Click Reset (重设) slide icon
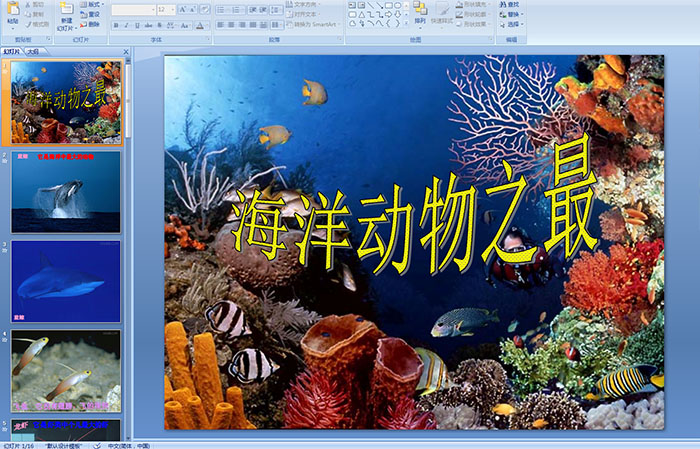This screenshot has width=700, height=449. coord(83,15)
